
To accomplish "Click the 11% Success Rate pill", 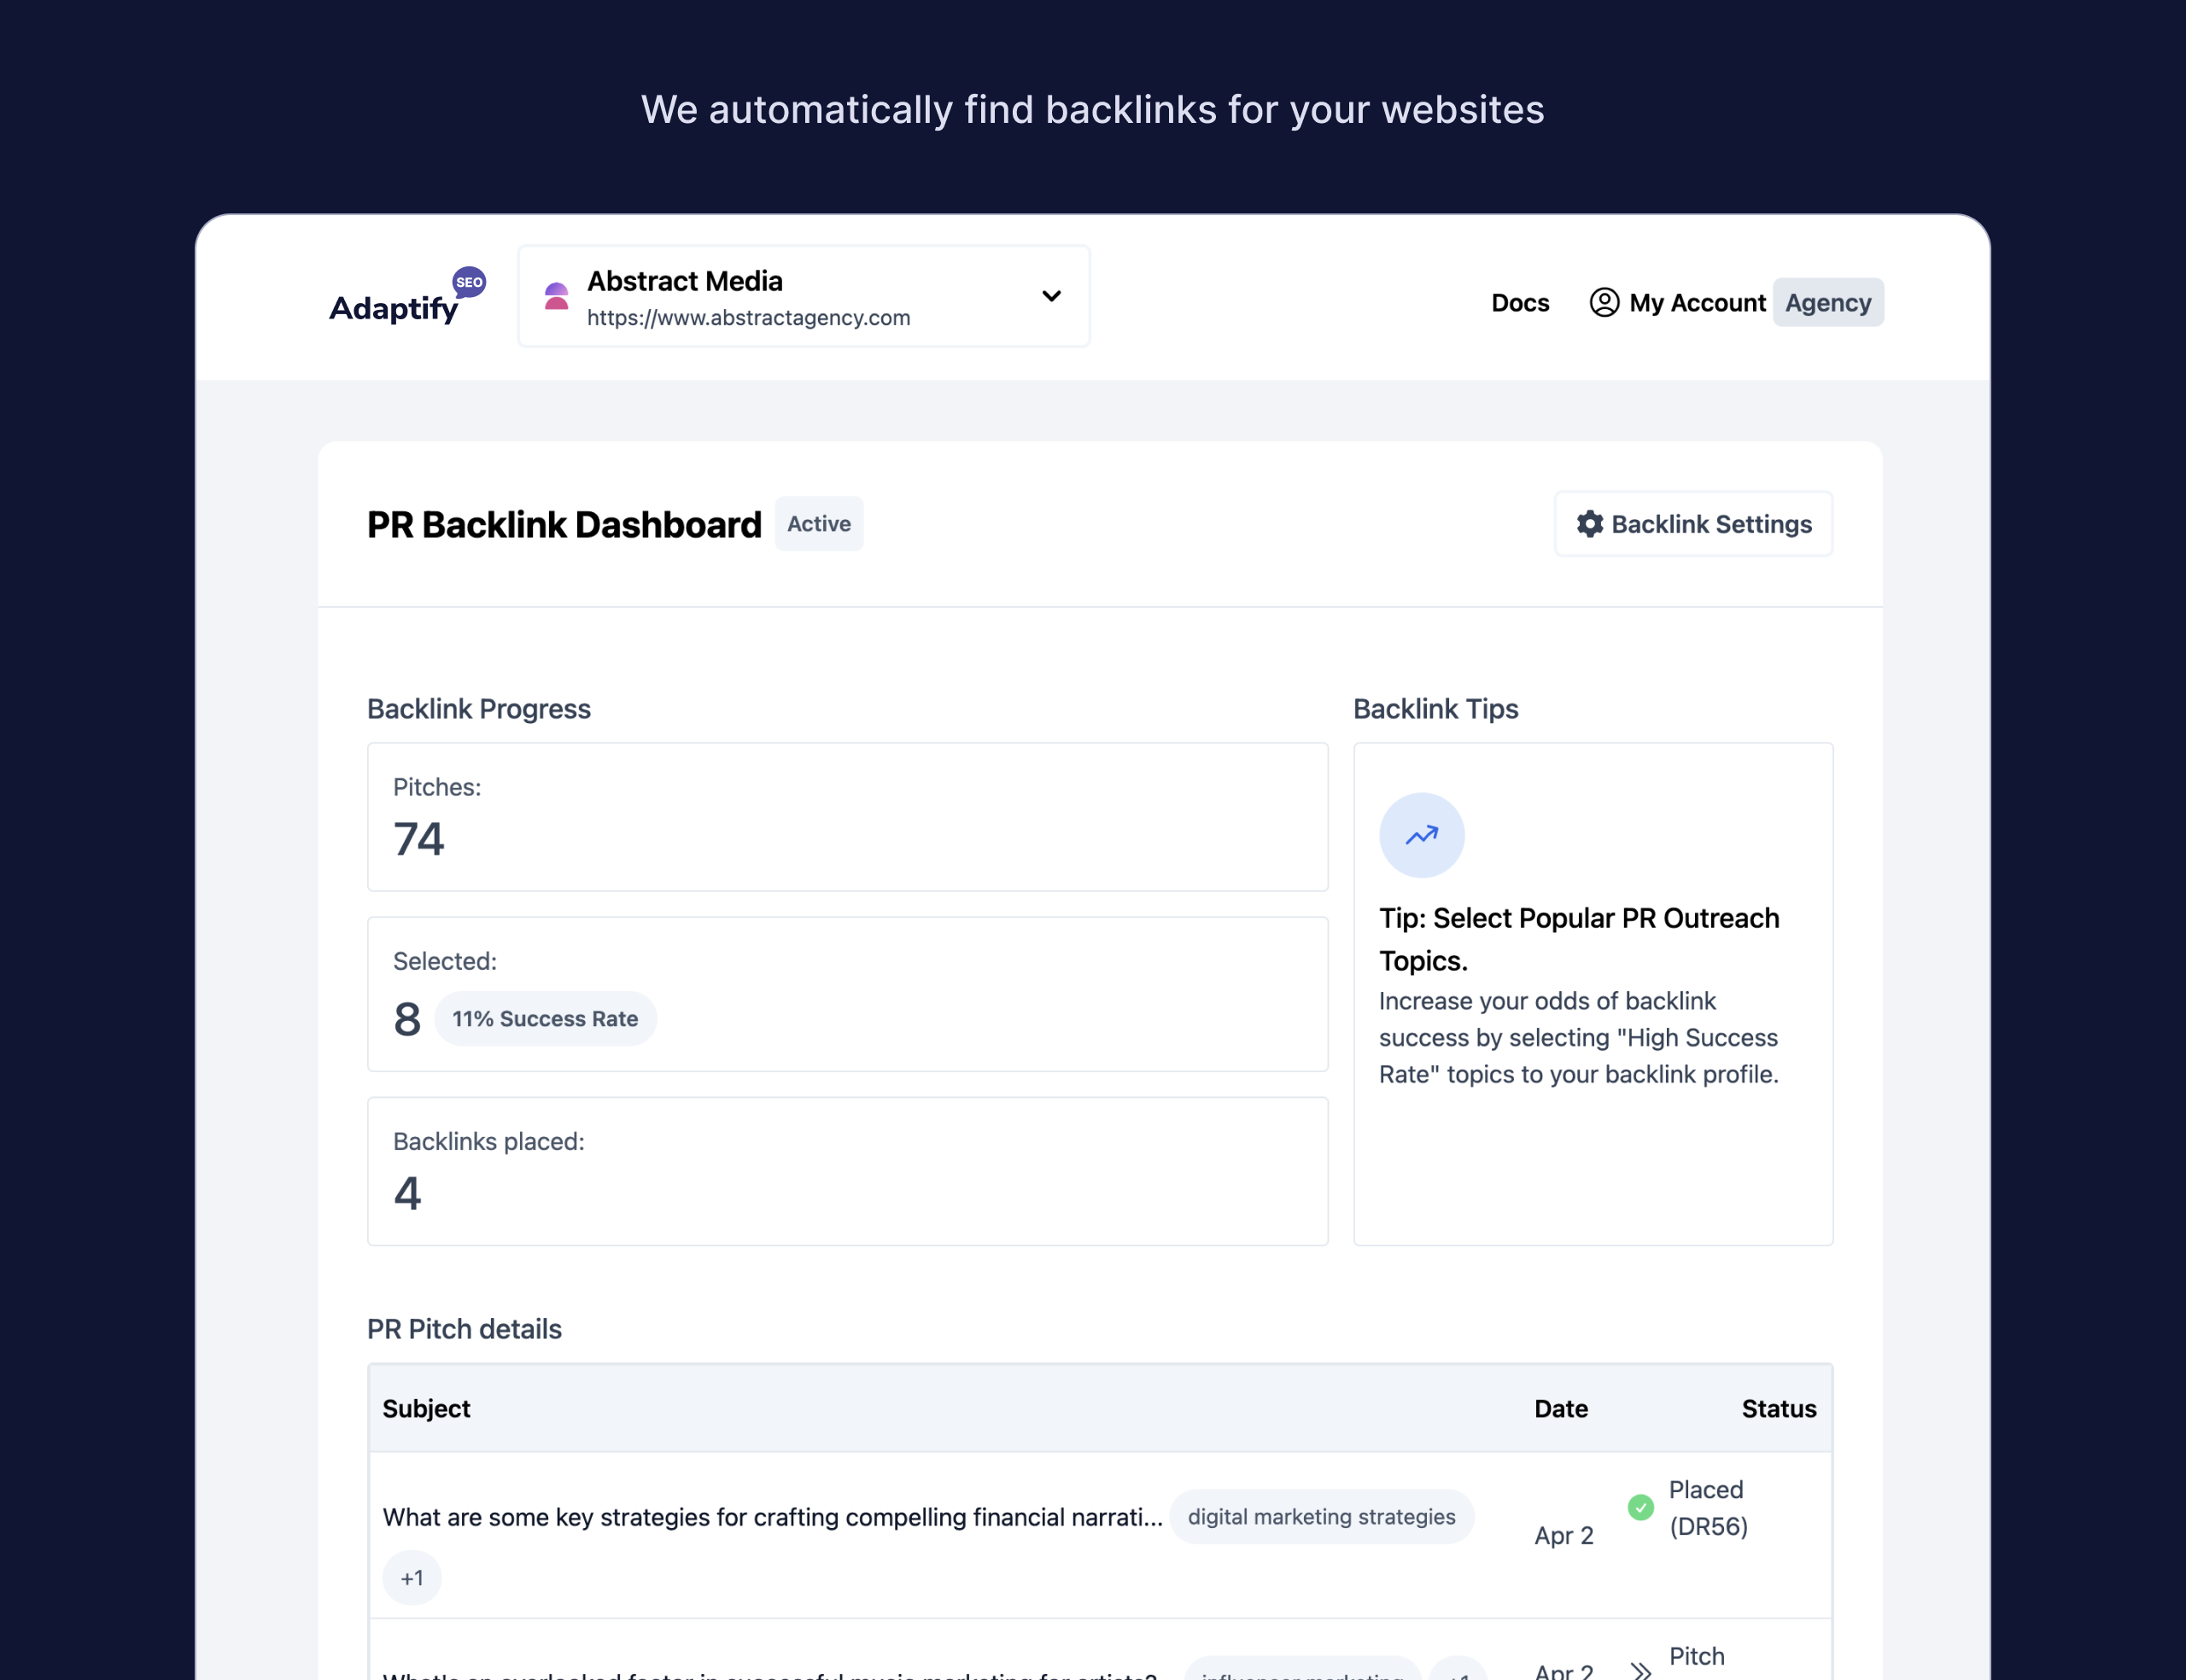I will (x=545, y=1018).
